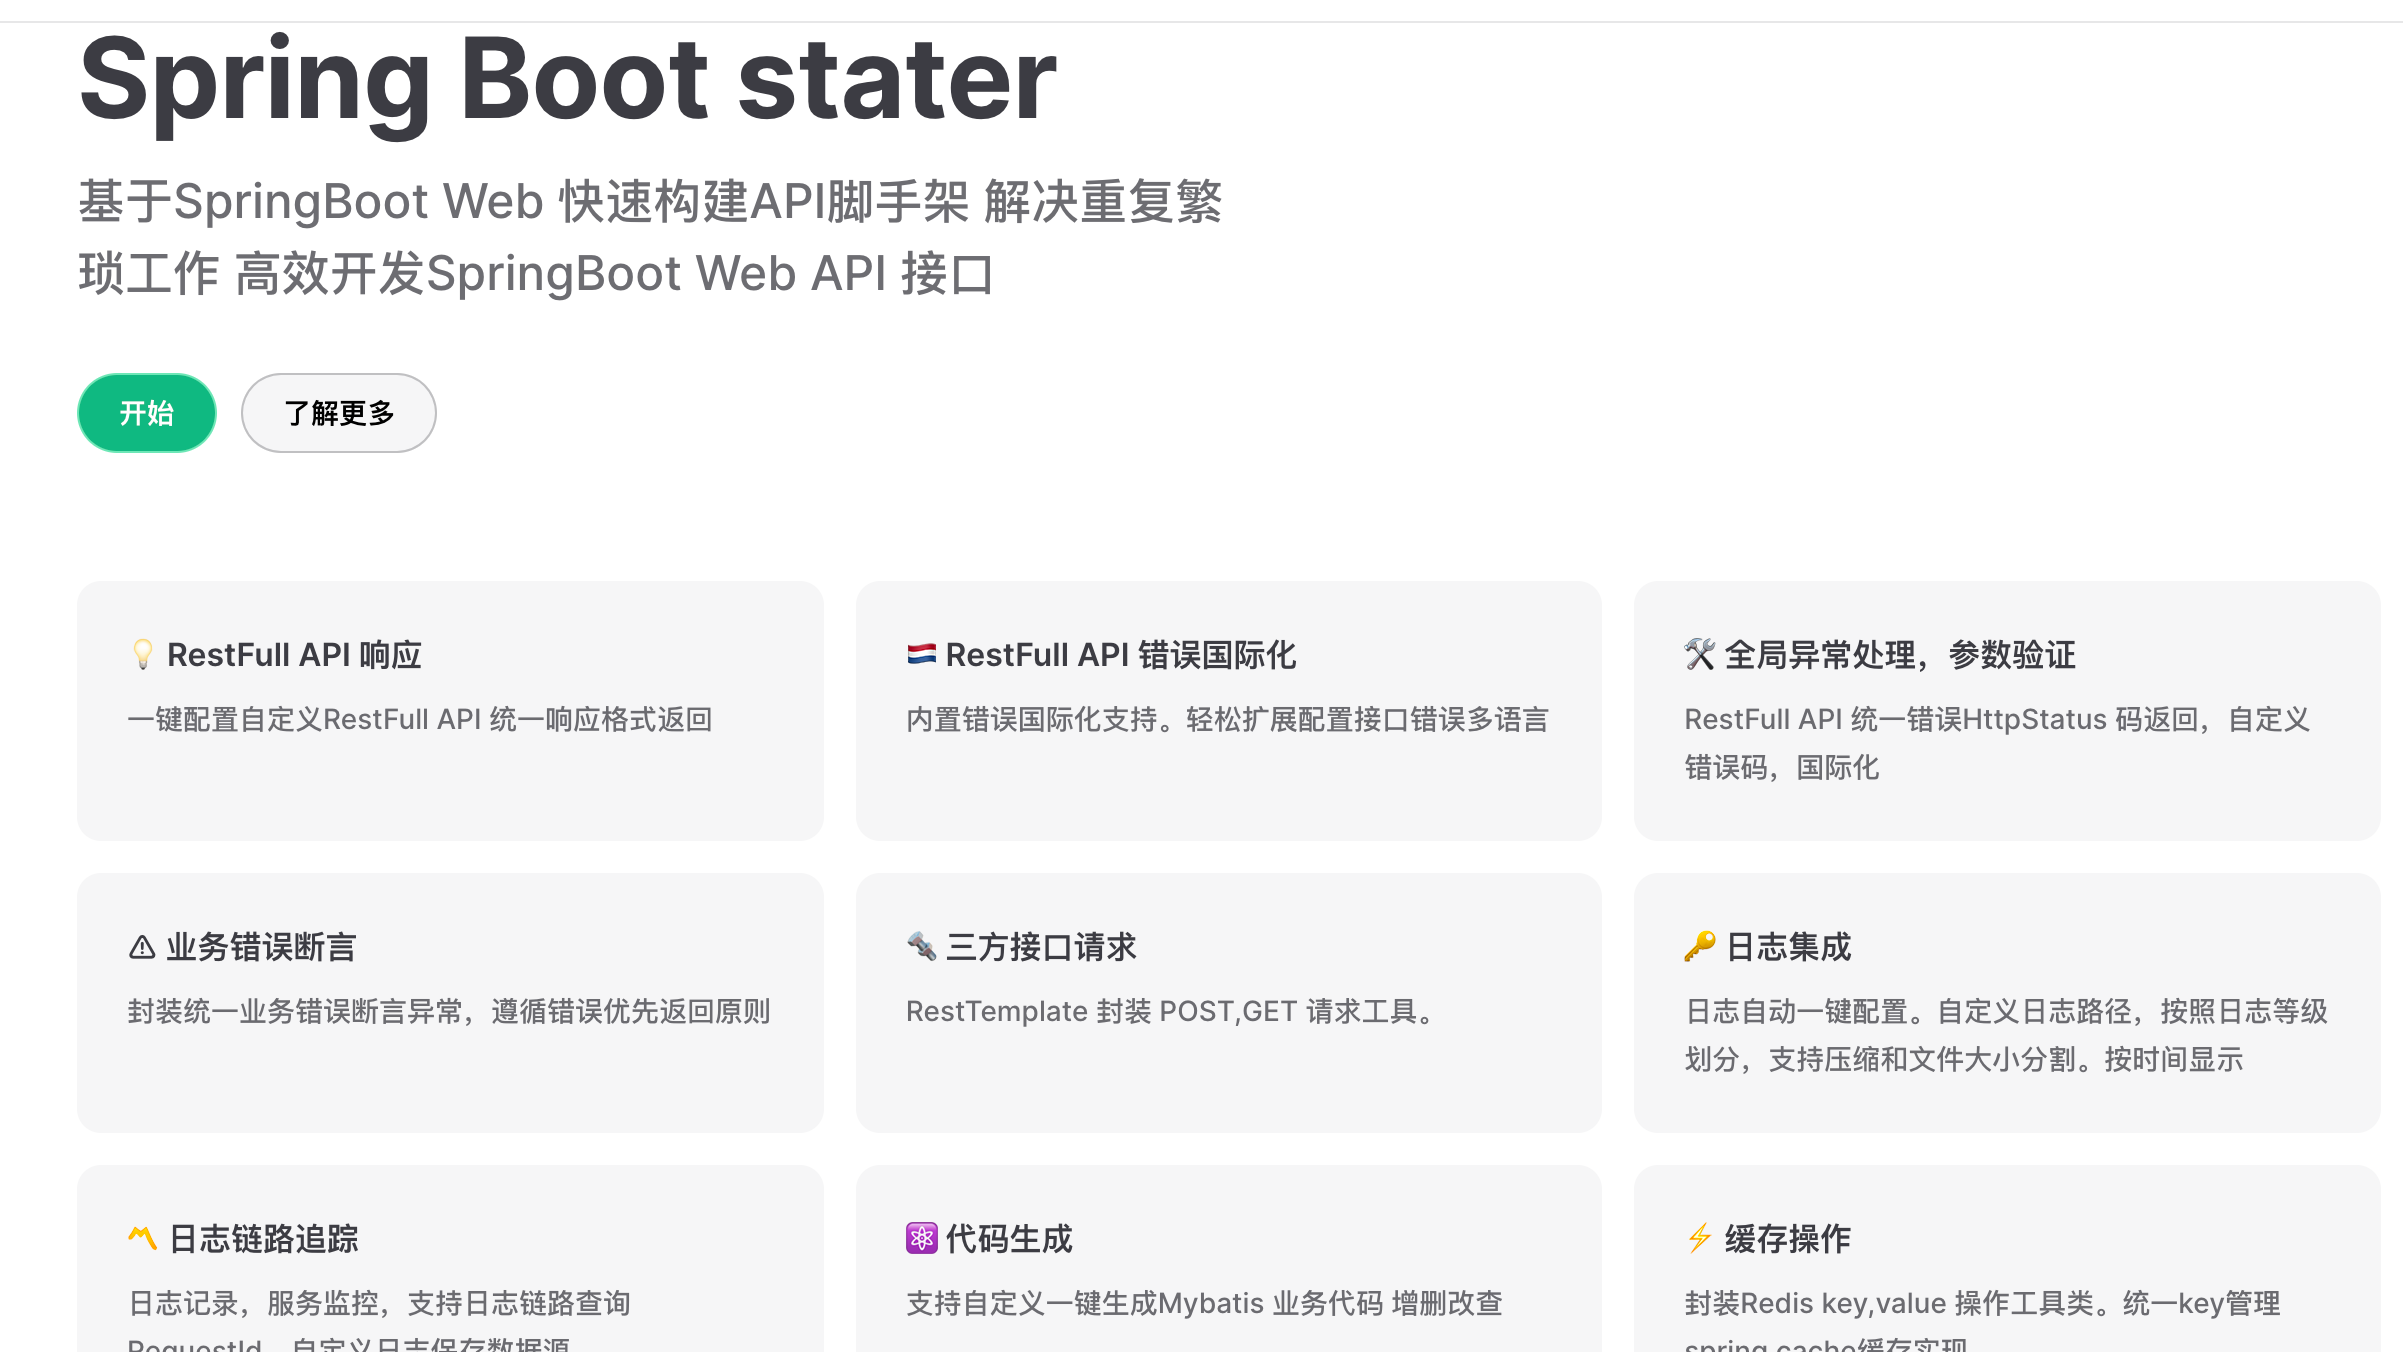Select the 全局异常处理，参数验证 card title
The height and width of the screenshot is (1352, 2403).
[x=1900, y=655]
